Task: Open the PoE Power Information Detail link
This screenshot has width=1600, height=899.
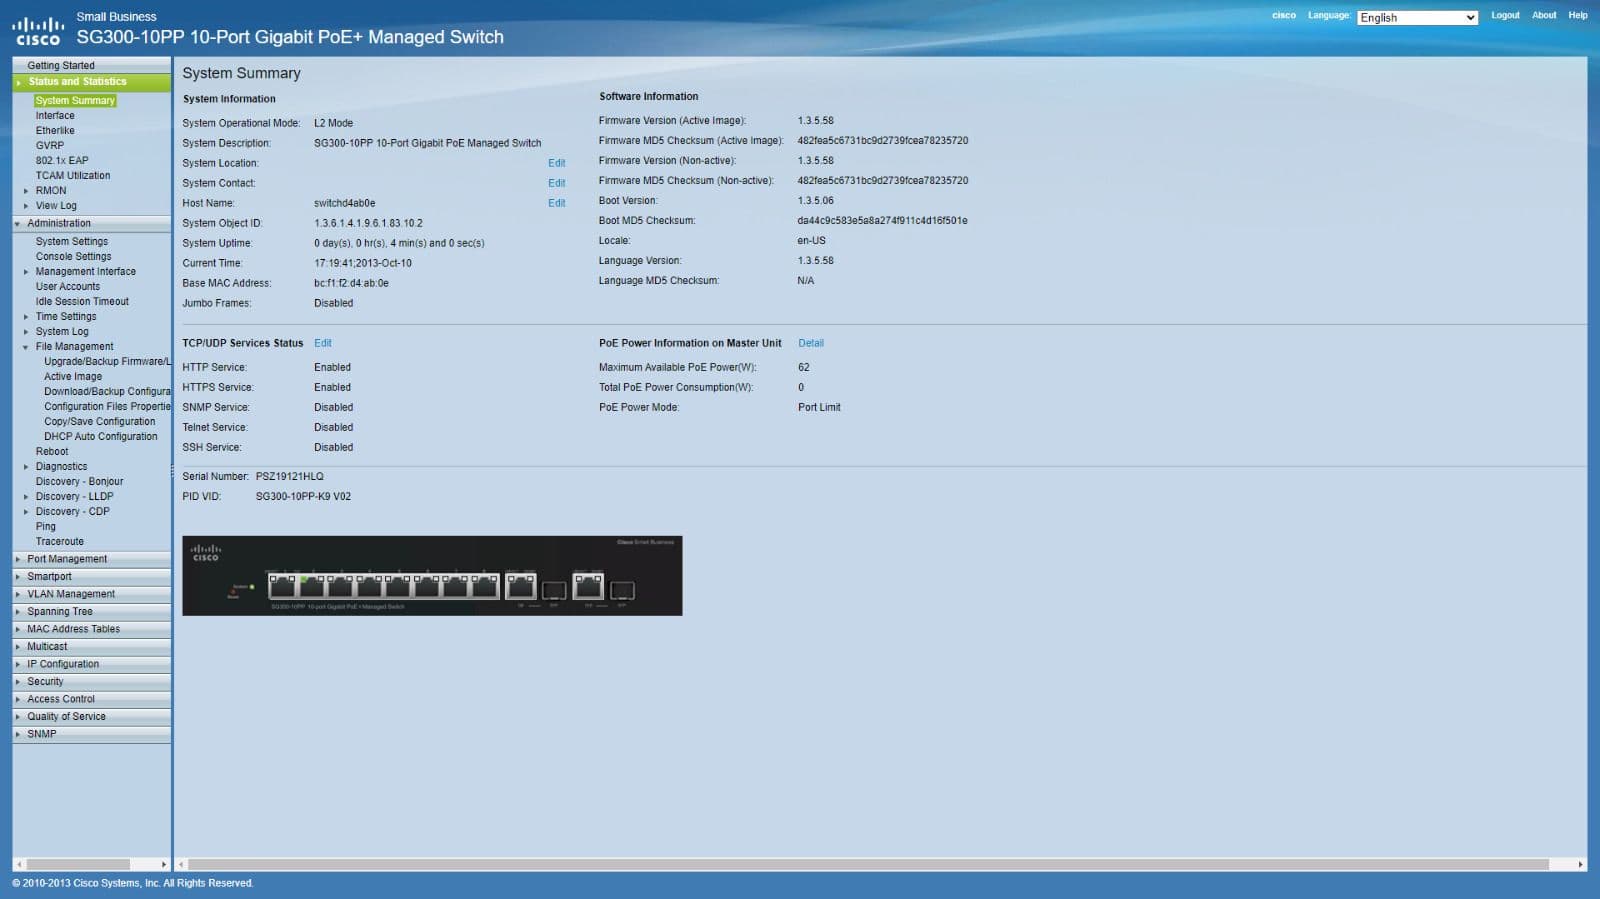Action: tap(810, 343)
